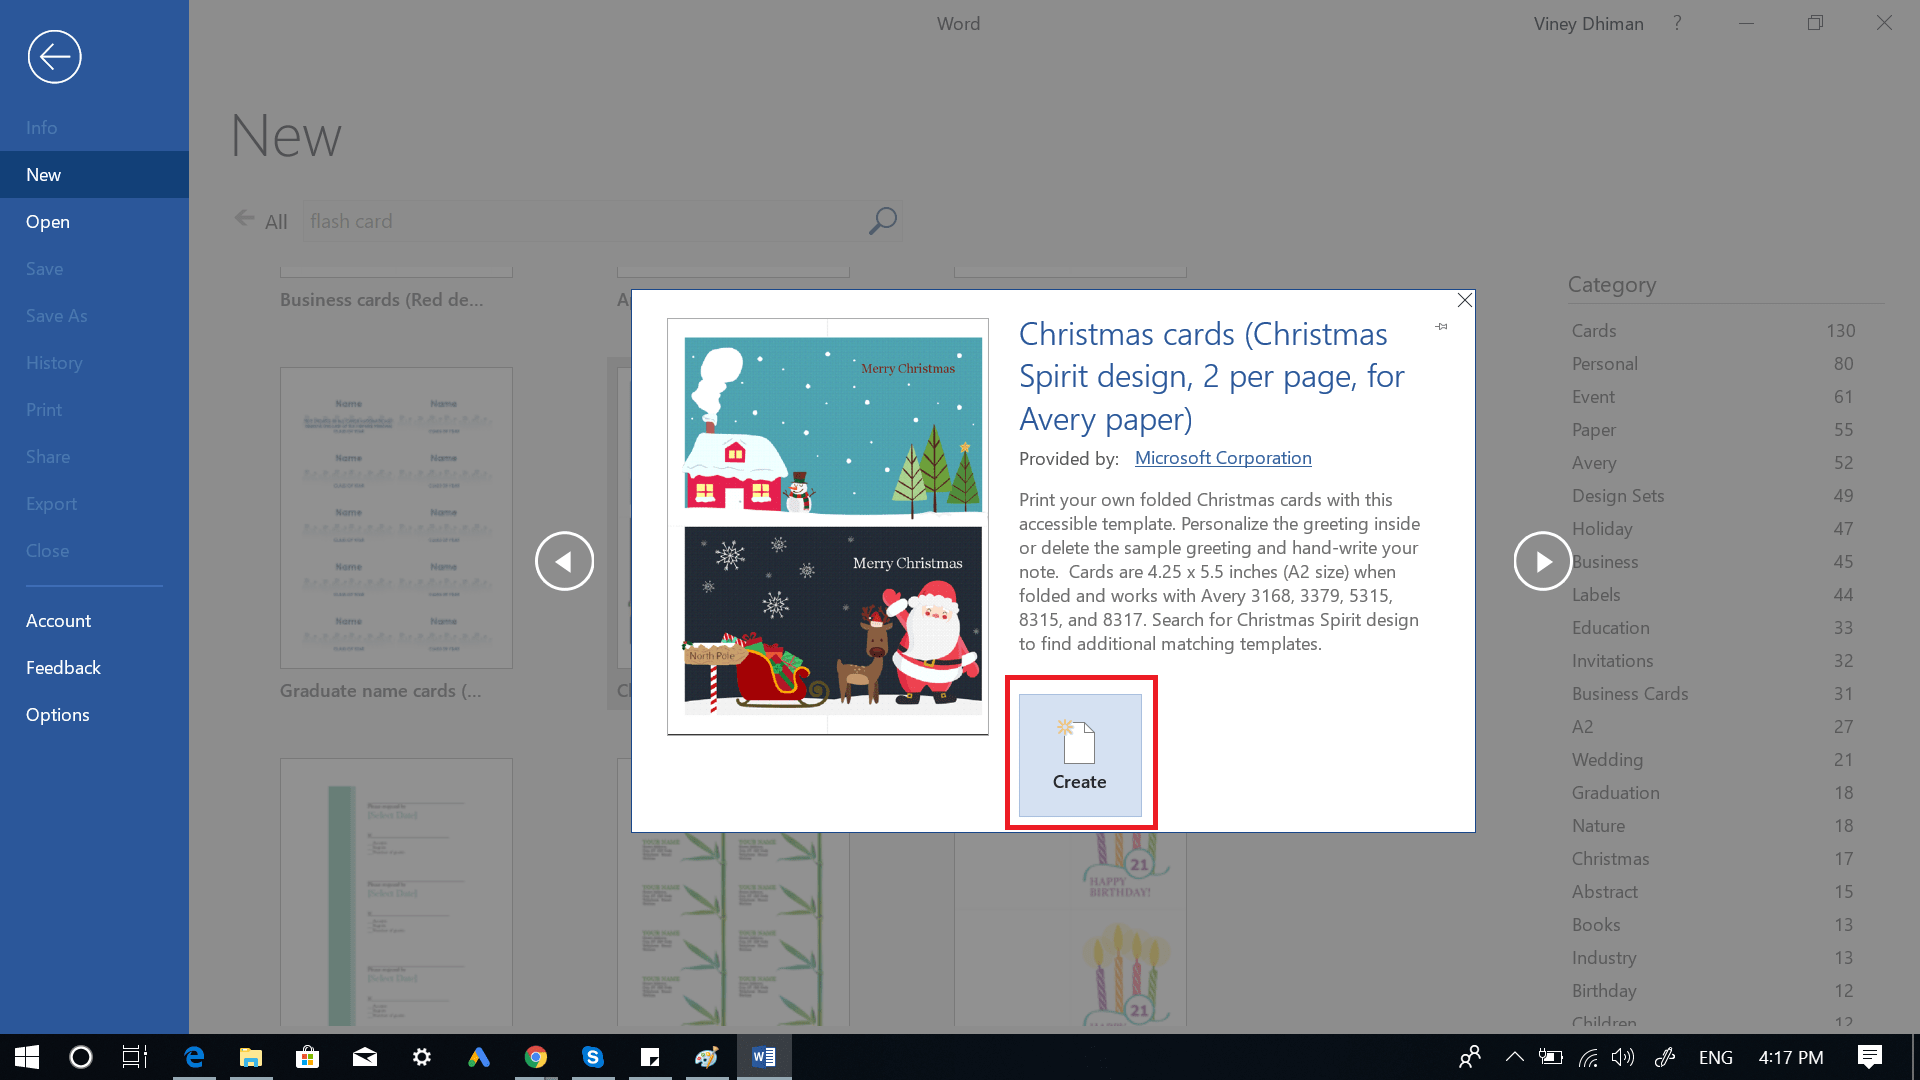Click the Create button
The image size is (1920, 1080).
[x=1080, y=755]
